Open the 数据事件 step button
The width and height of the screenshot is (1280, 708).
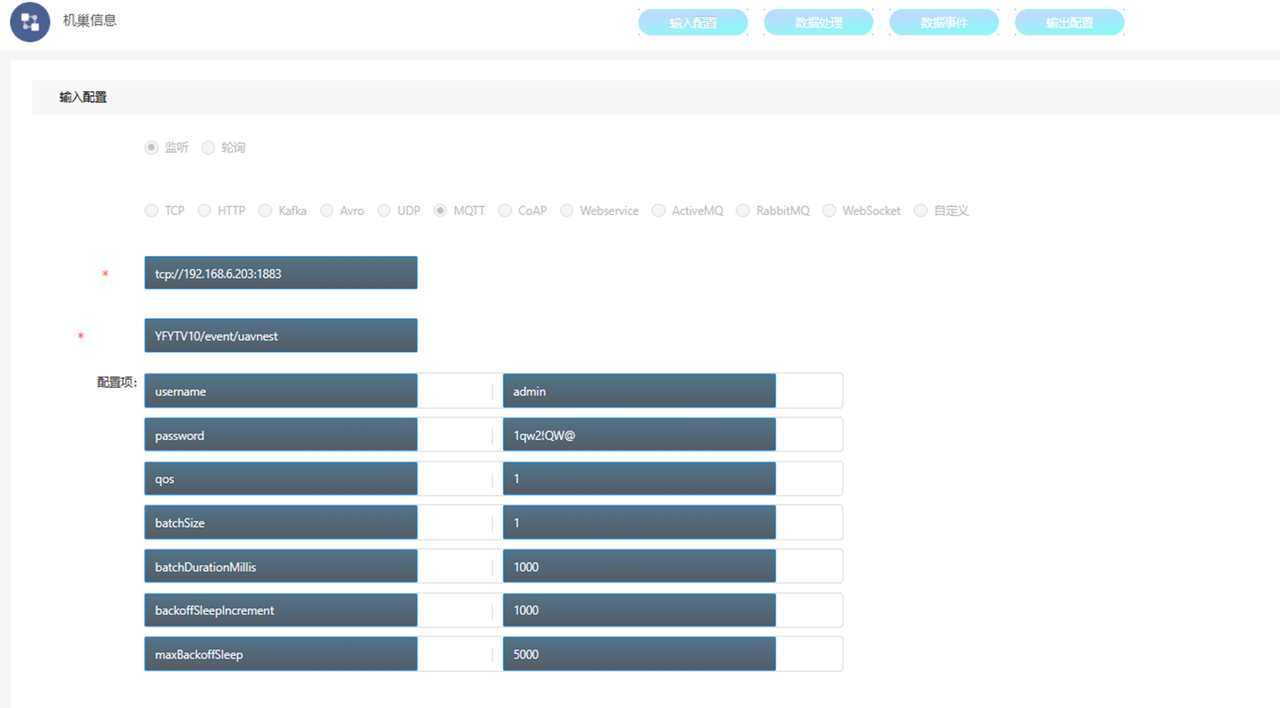click(x=944, y=22)
